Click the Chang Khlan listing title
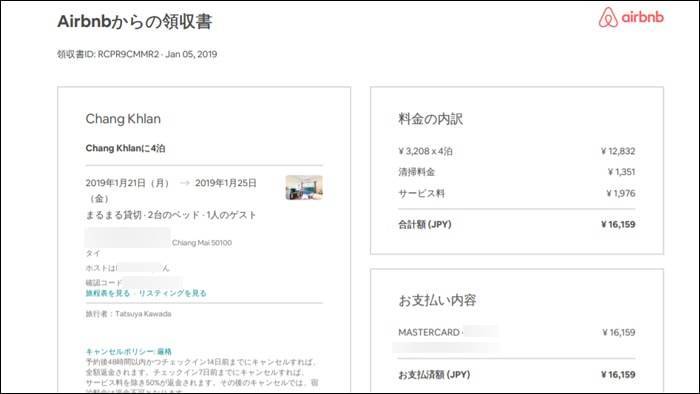Viewport: 700px width, 394px height. (123, 119)
